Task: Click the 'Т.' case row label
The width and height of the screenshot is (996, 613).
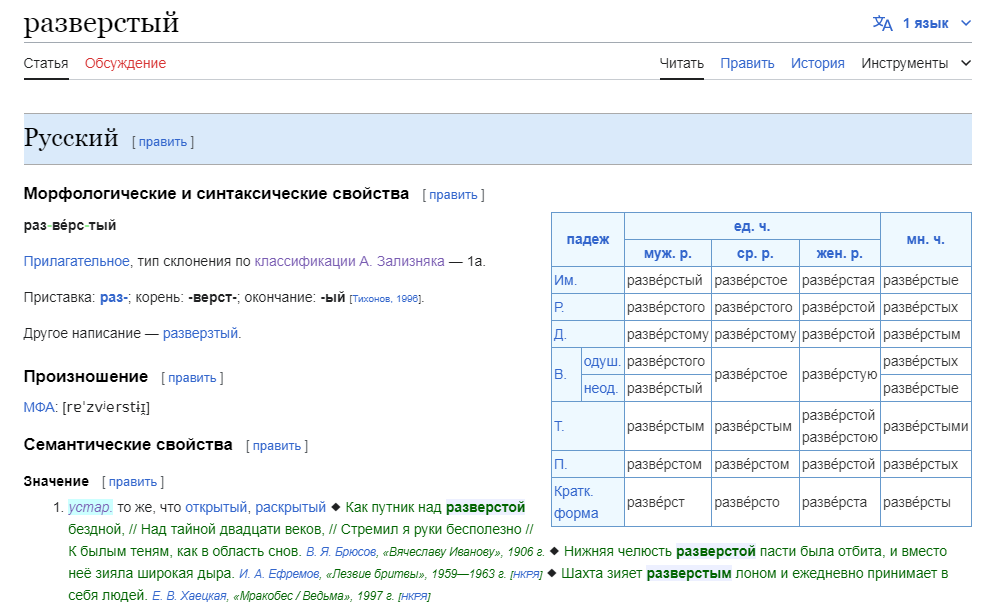Action: [x=559, y=426]
